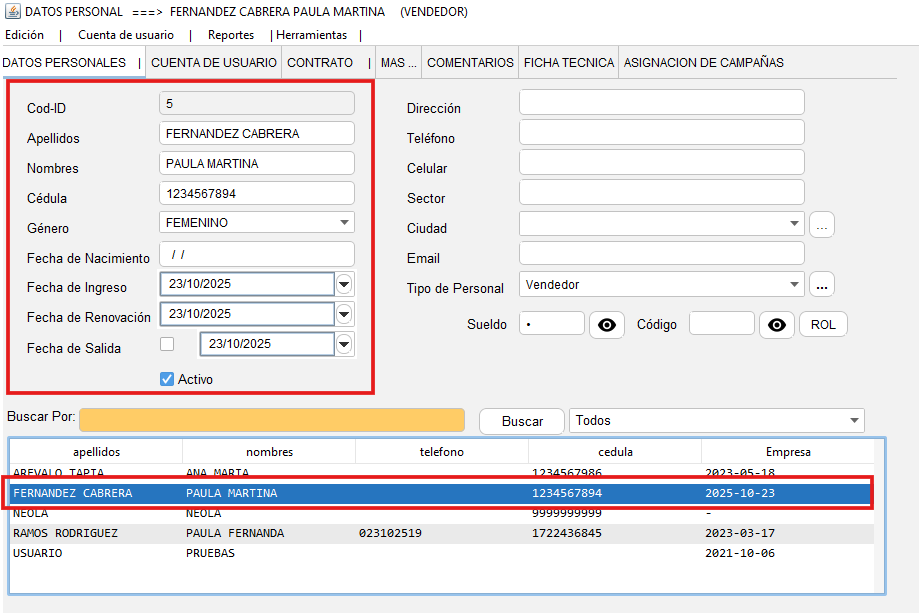This screenshot has width=919, height=613.
Task: Open the Herramientas menu
Action: [x=312, y=35]
